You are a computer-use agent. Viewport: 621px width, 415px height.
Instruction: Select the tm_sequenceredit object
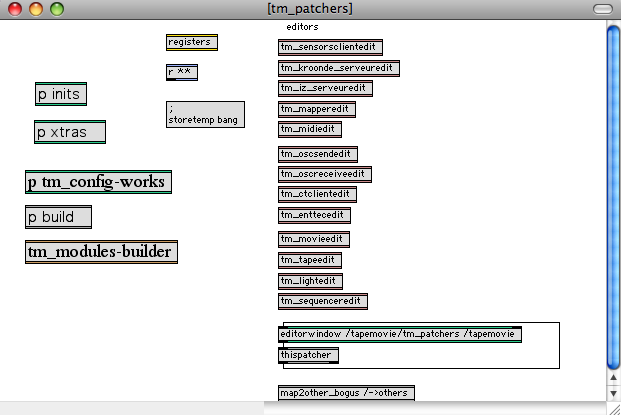(322, 301)
